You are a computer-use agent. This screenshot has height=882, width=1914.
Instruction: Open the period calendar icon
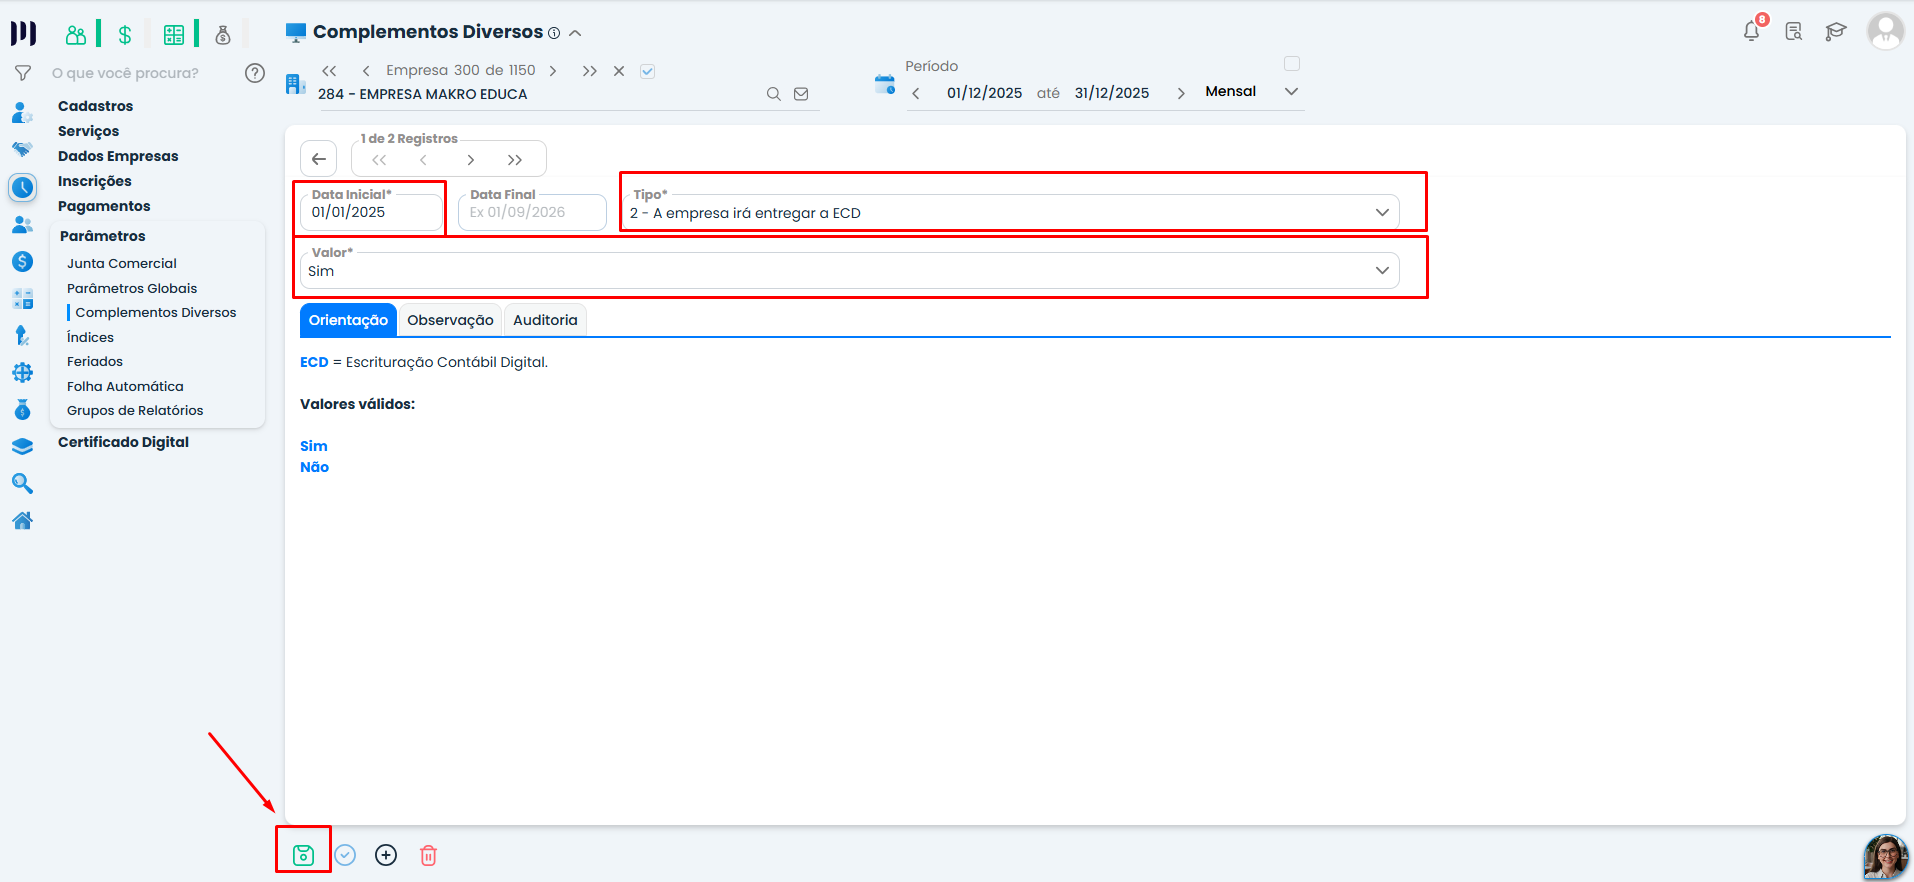click(885, 84)
